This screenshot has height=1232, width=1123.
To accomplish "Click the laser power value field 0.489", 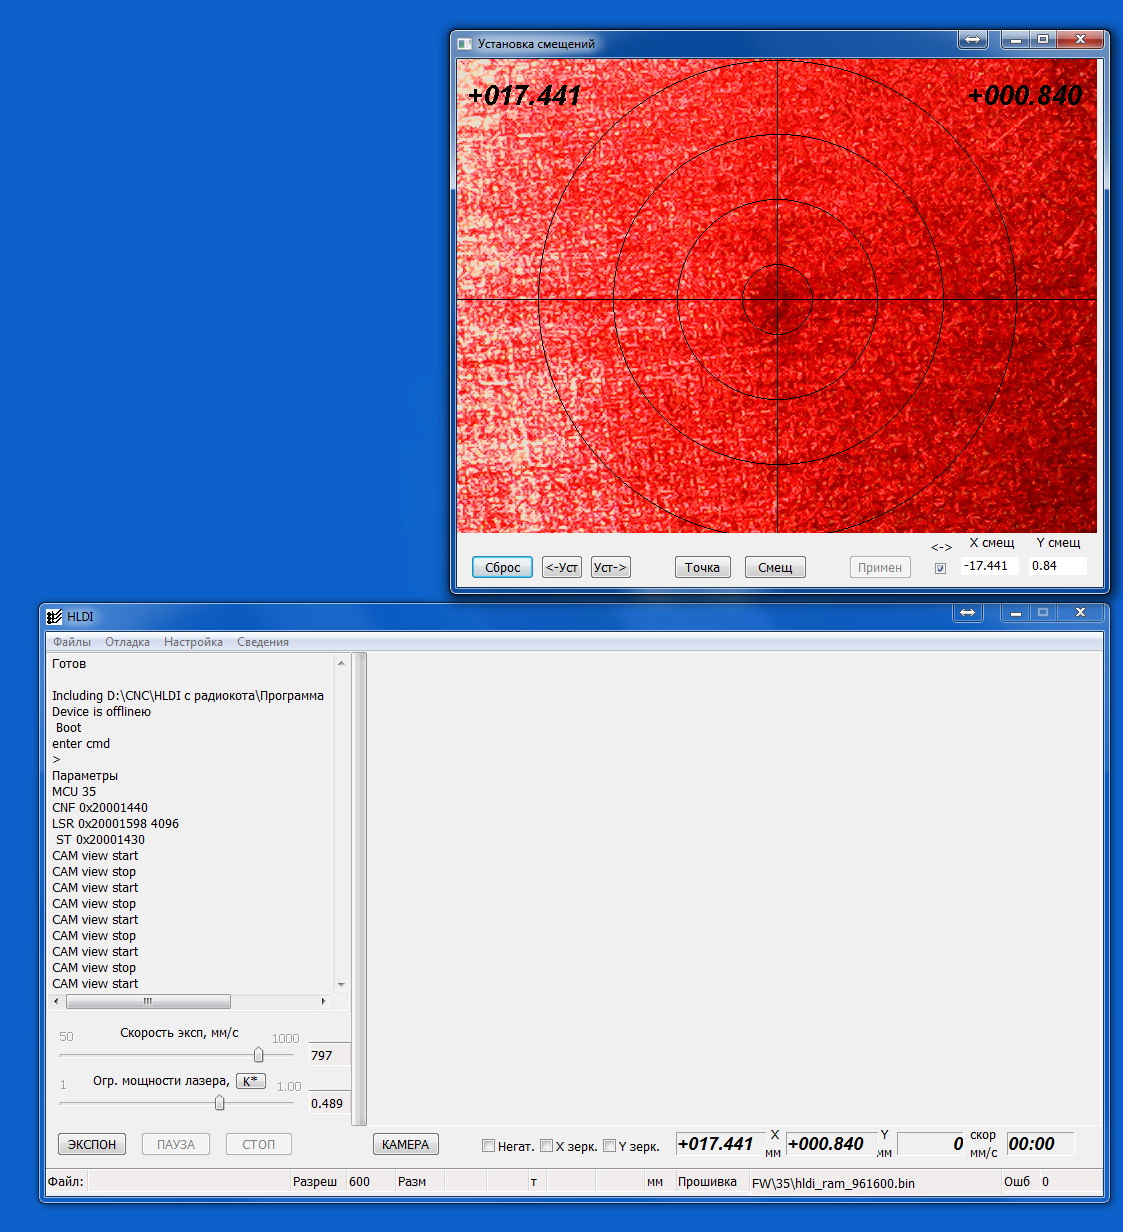I will tap(330, 1103).
